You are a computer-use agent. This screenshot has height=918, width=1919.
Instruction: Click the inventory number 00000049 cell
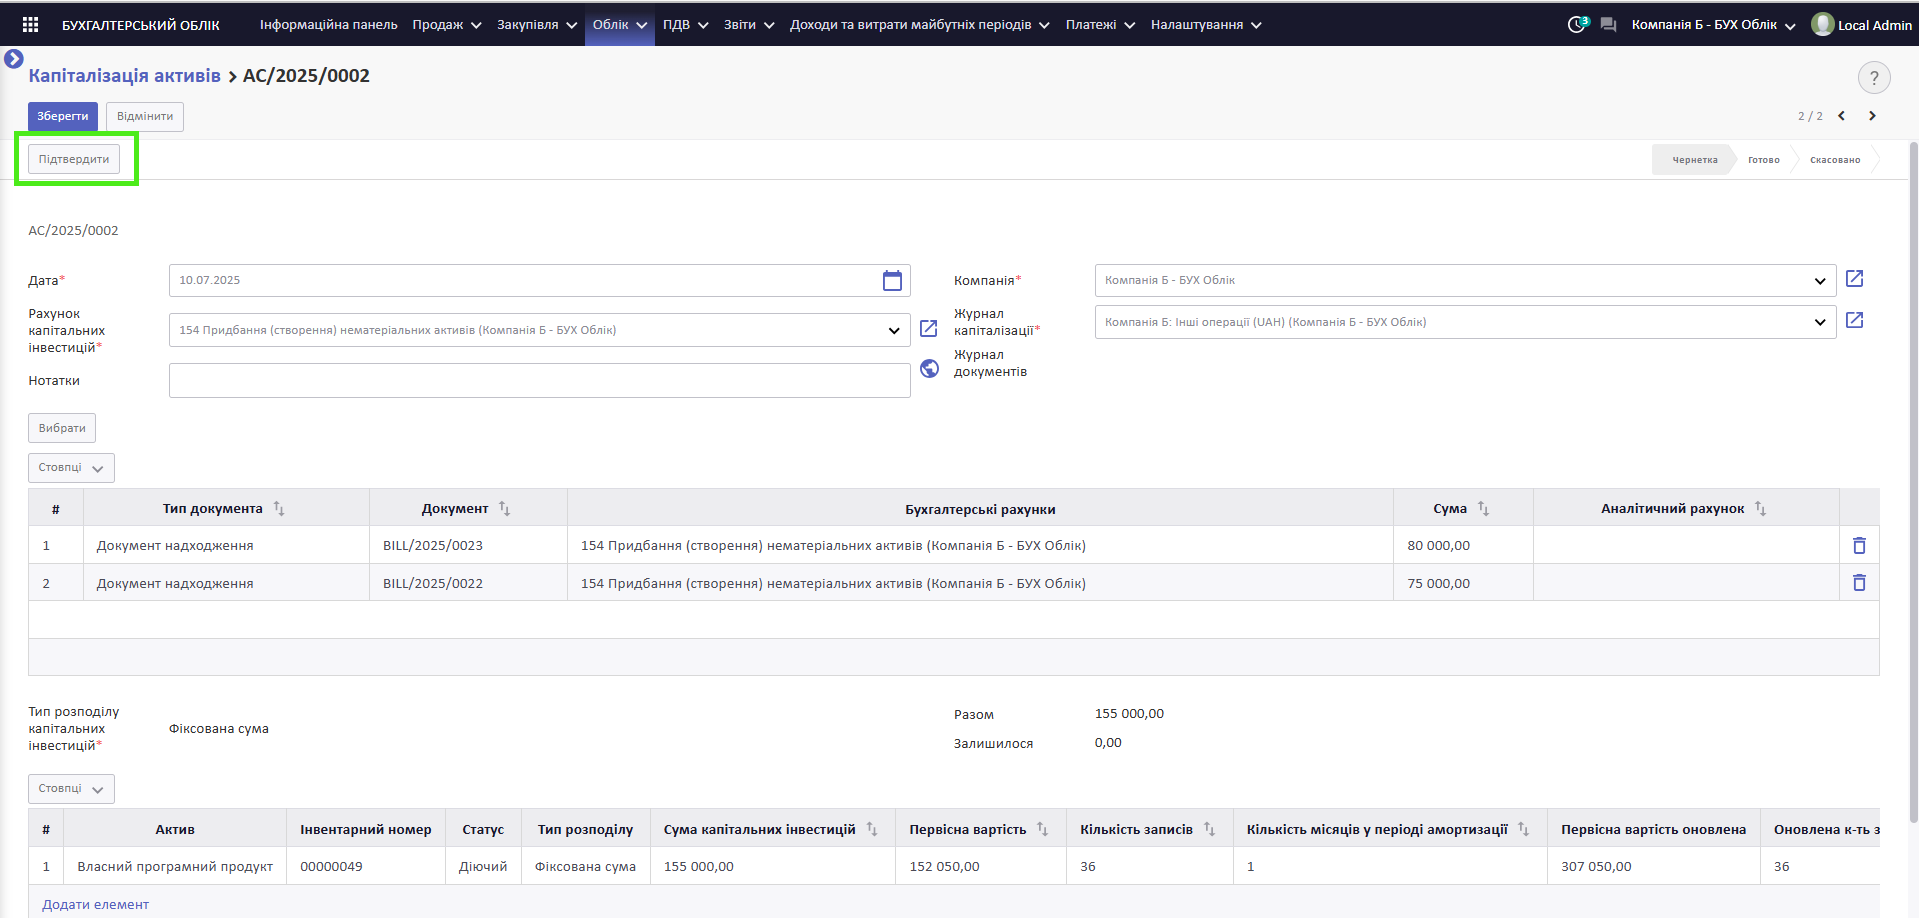click(x=366, y=866)
